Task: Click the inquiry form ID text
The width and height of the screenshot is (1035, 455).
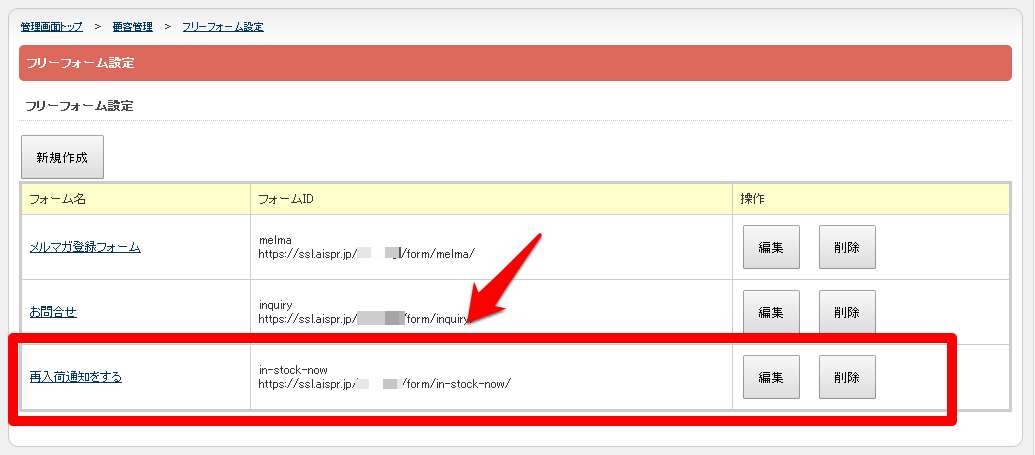Action: point(277,305)
